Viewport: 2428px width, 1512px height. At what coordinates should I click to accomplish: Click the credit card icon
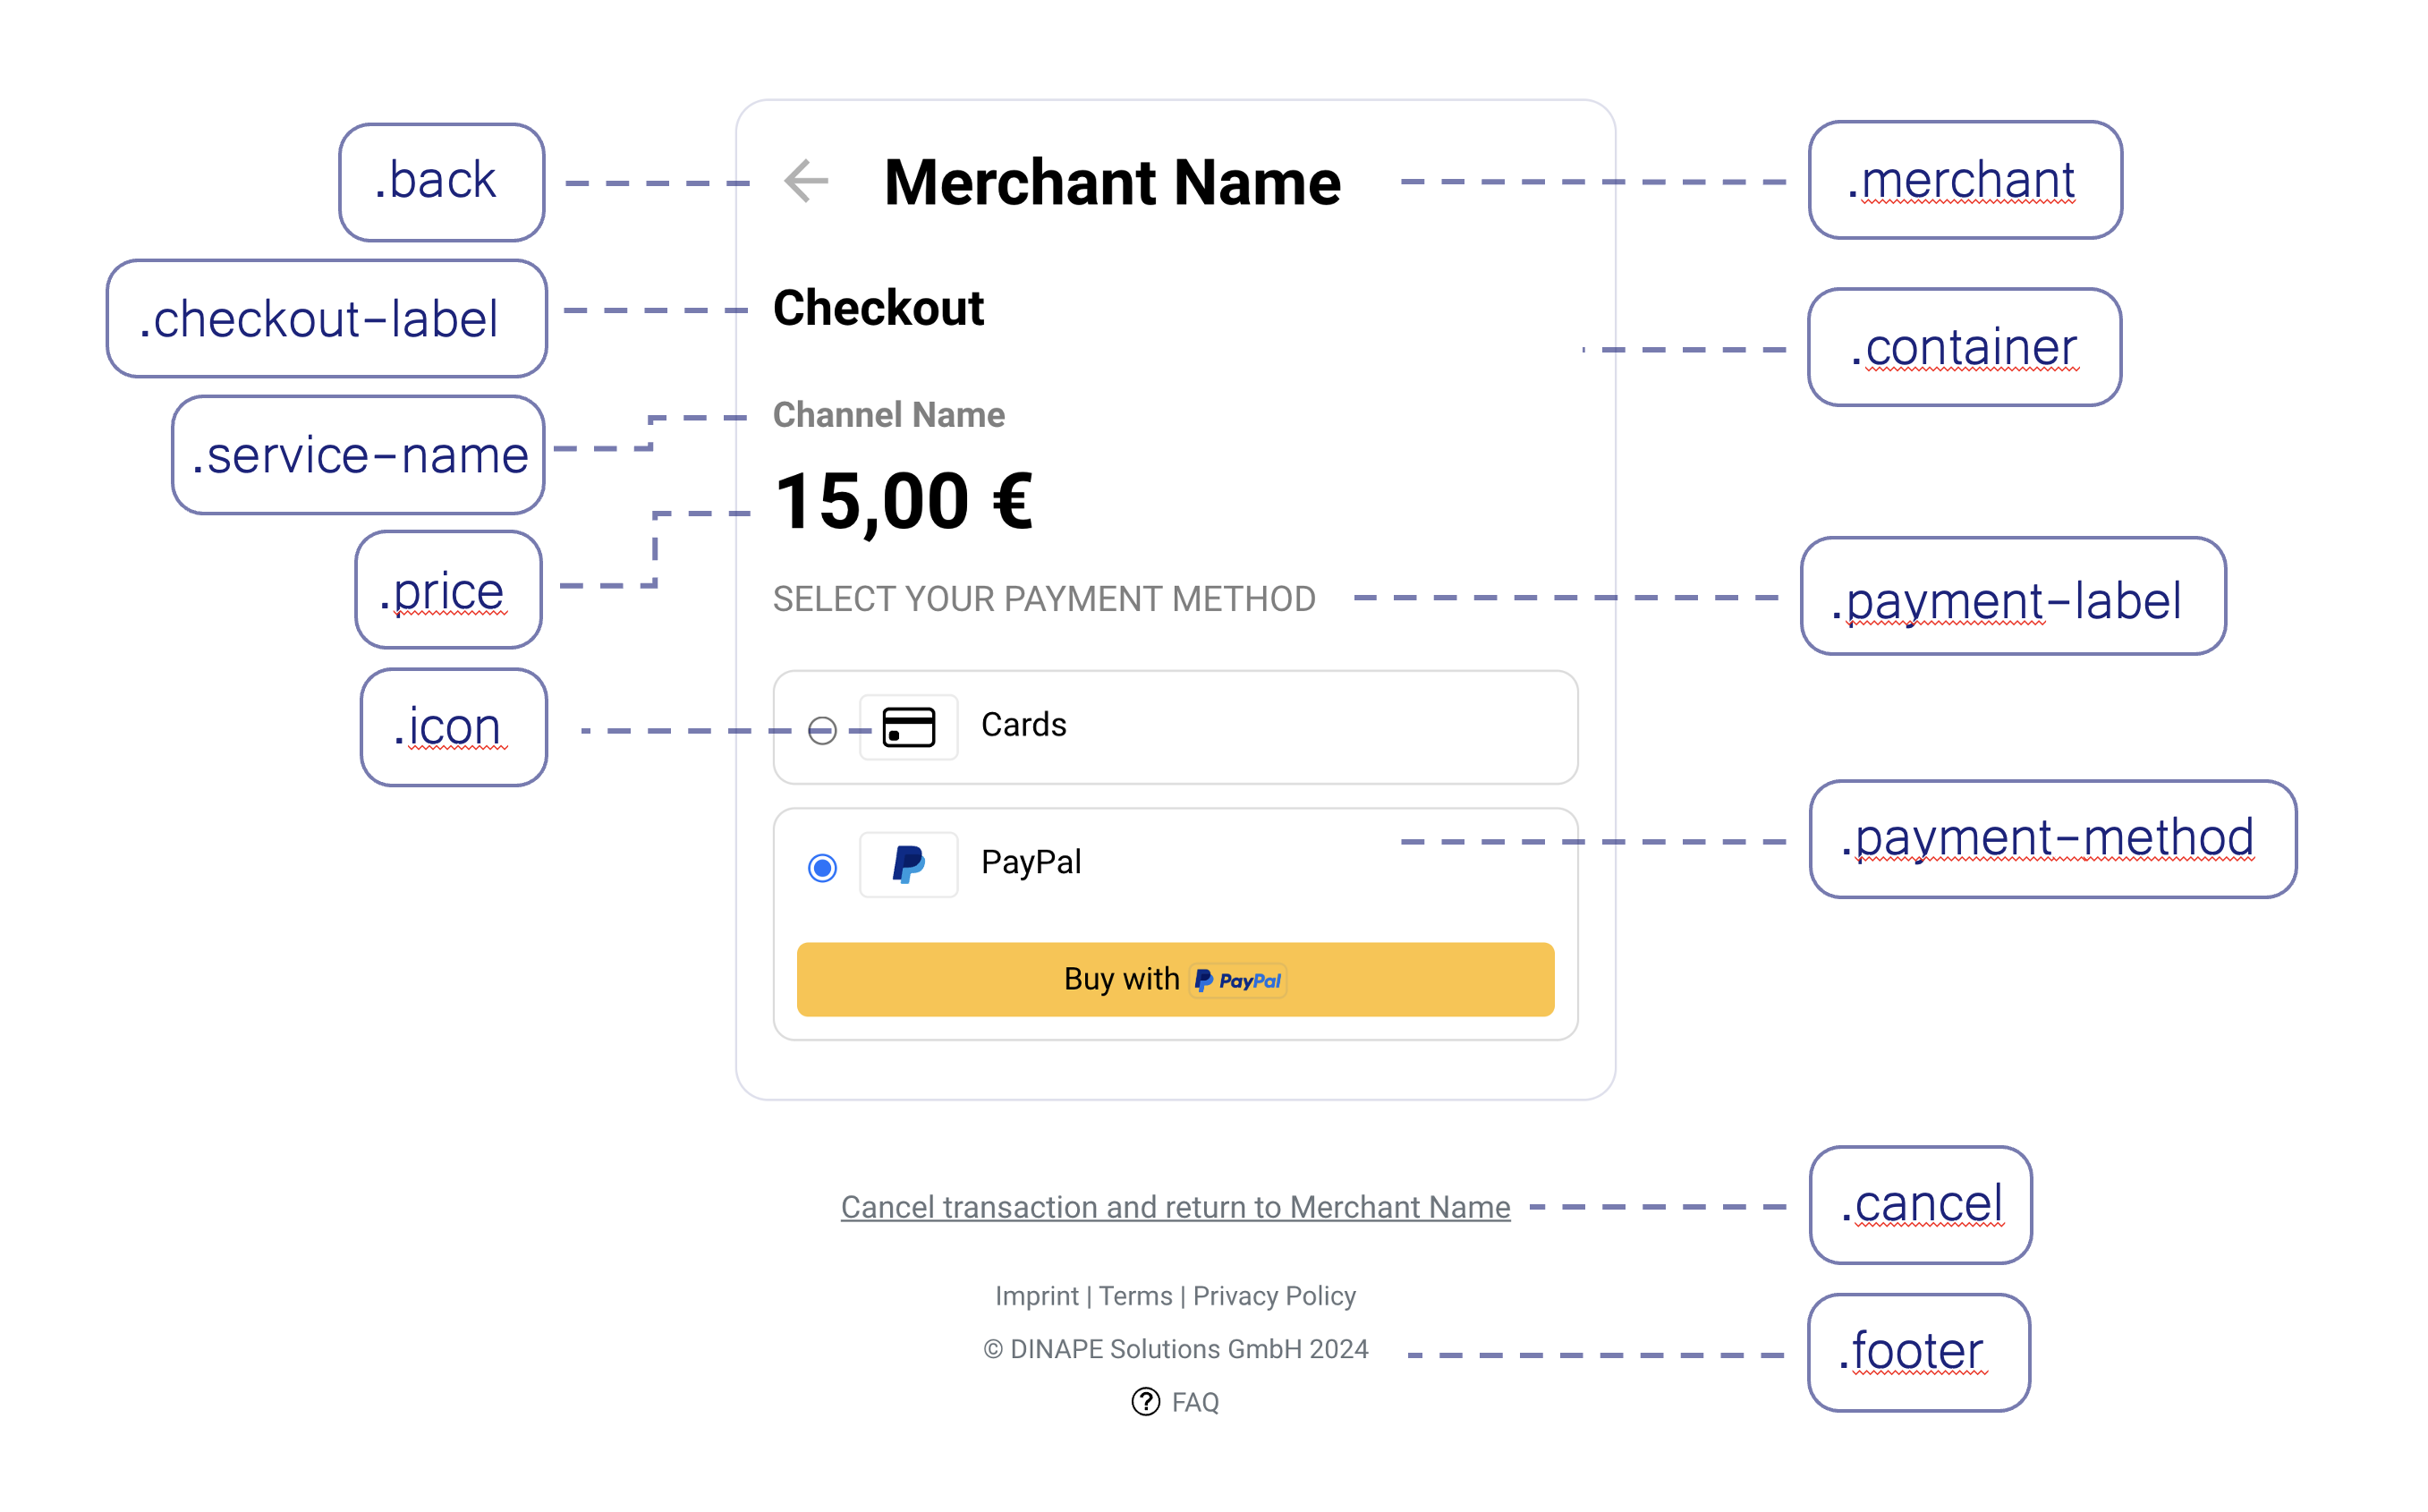tap(908, 727)
